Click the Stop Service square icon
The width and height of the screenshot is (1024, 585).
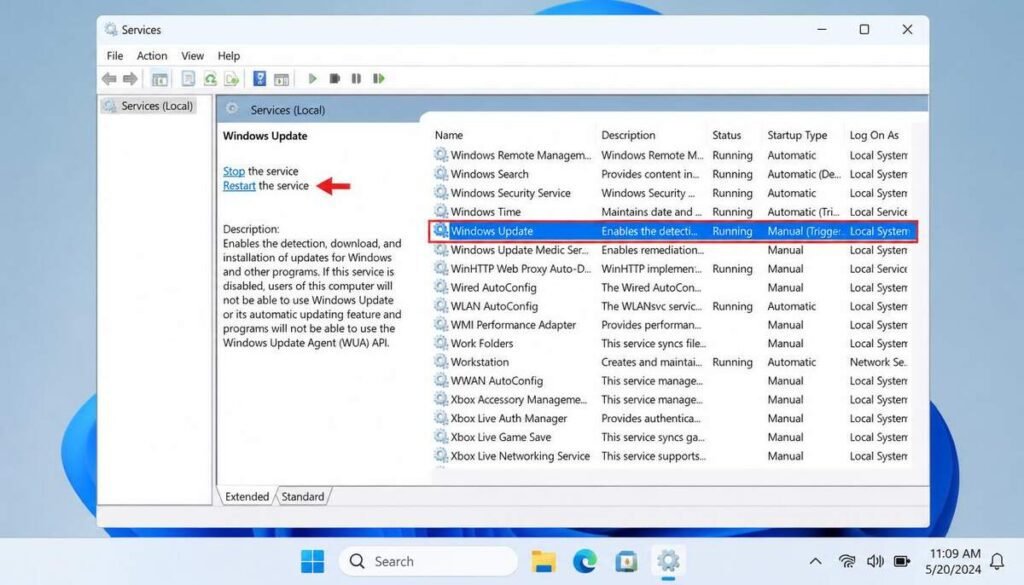334,79
